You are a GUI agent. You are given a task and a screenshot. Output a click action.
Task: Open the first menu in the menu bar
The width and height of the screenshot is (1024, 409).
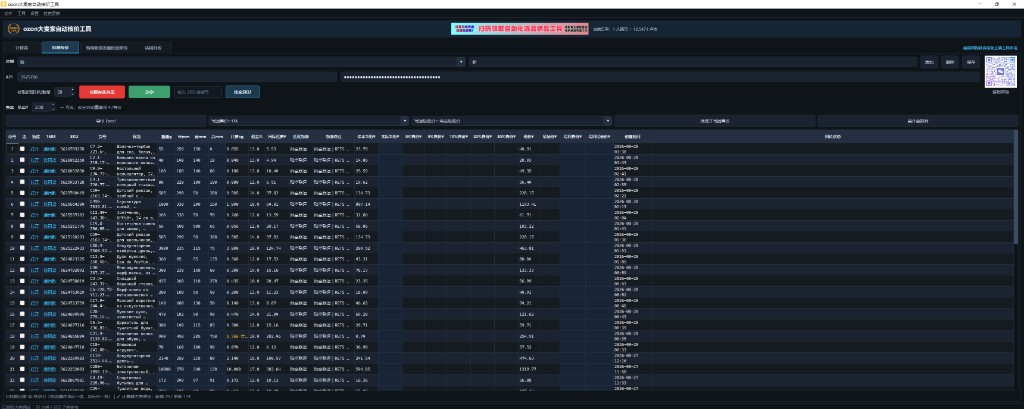coord(8,12)
